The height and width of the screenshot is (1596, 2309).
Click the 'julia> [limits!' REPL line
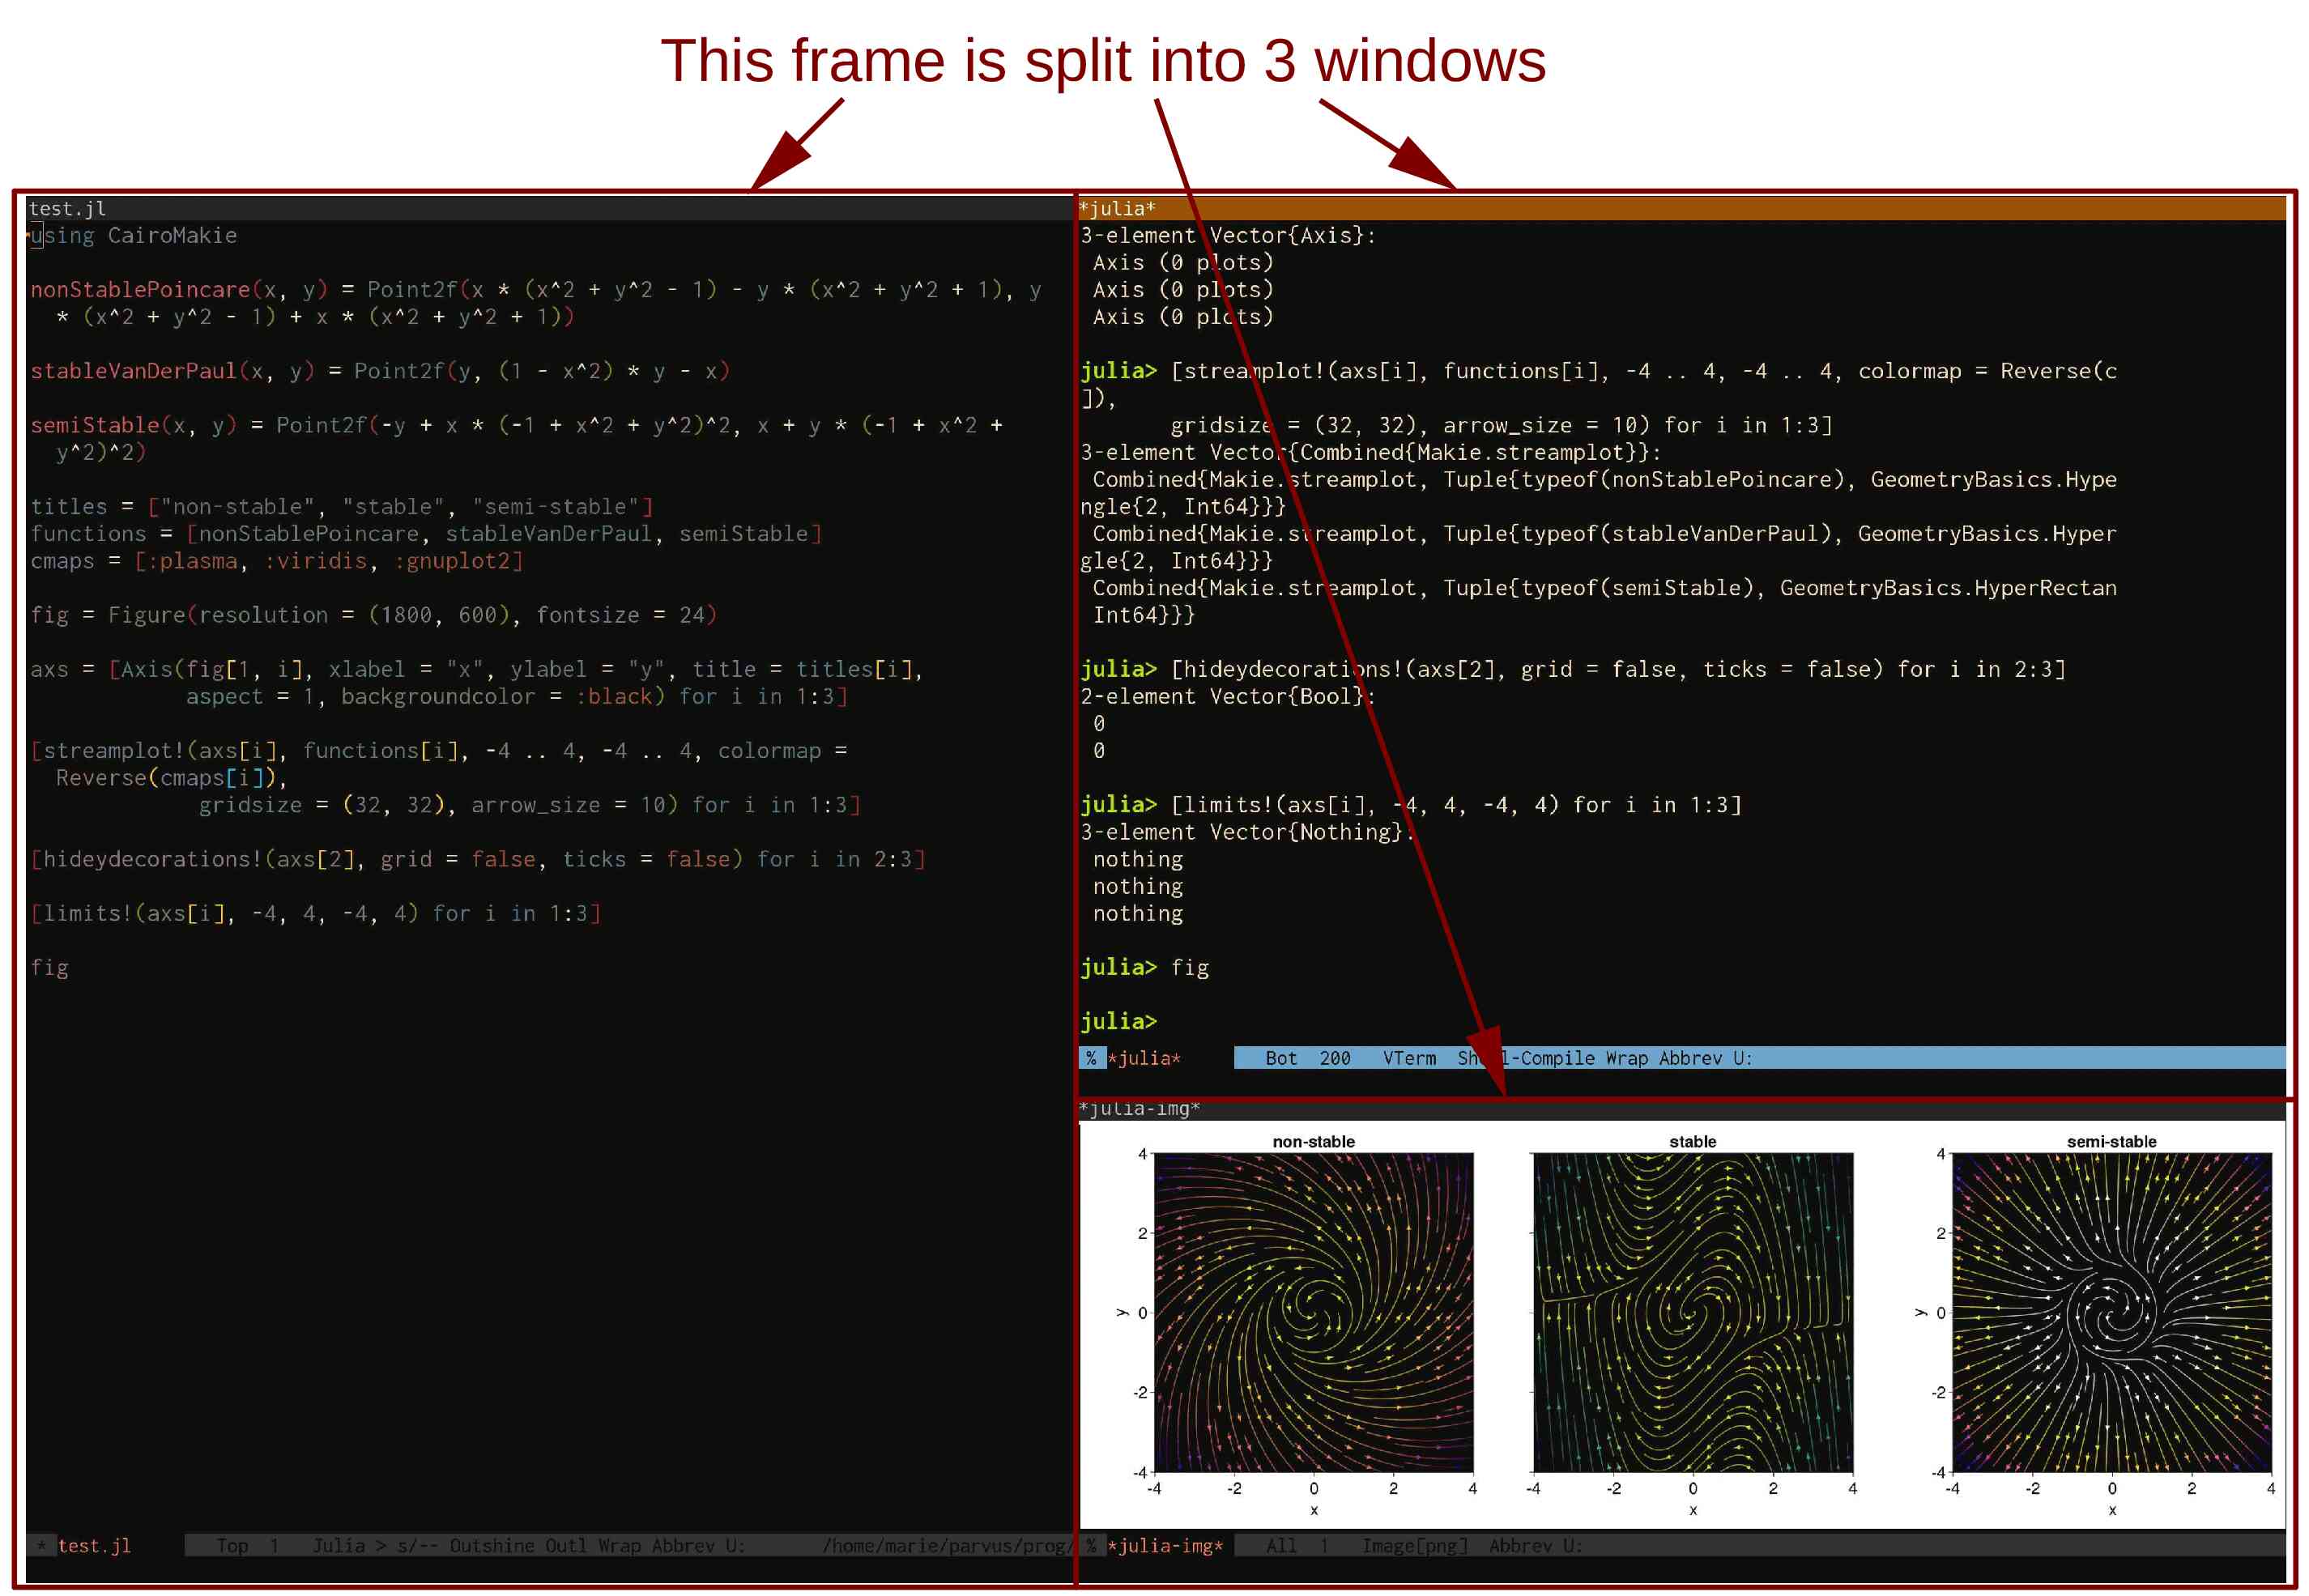pyautogui.click(x=1411, y=804)
